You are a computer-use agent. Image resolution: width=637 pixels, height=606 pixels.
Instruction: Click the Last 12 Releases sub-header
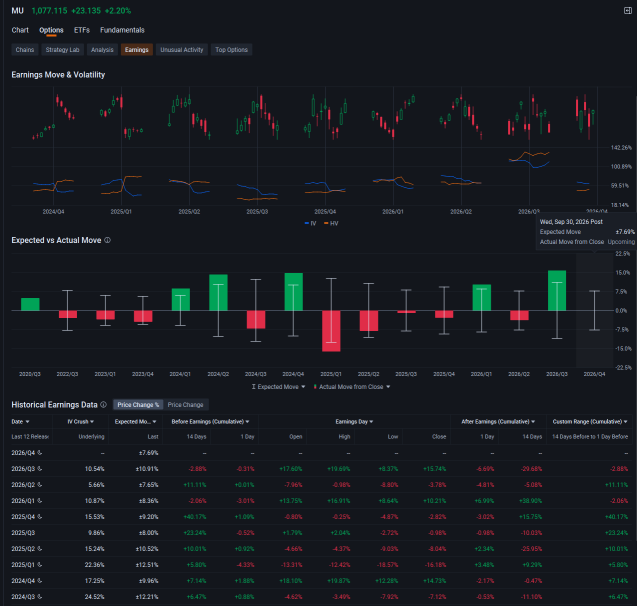(30, 437)
